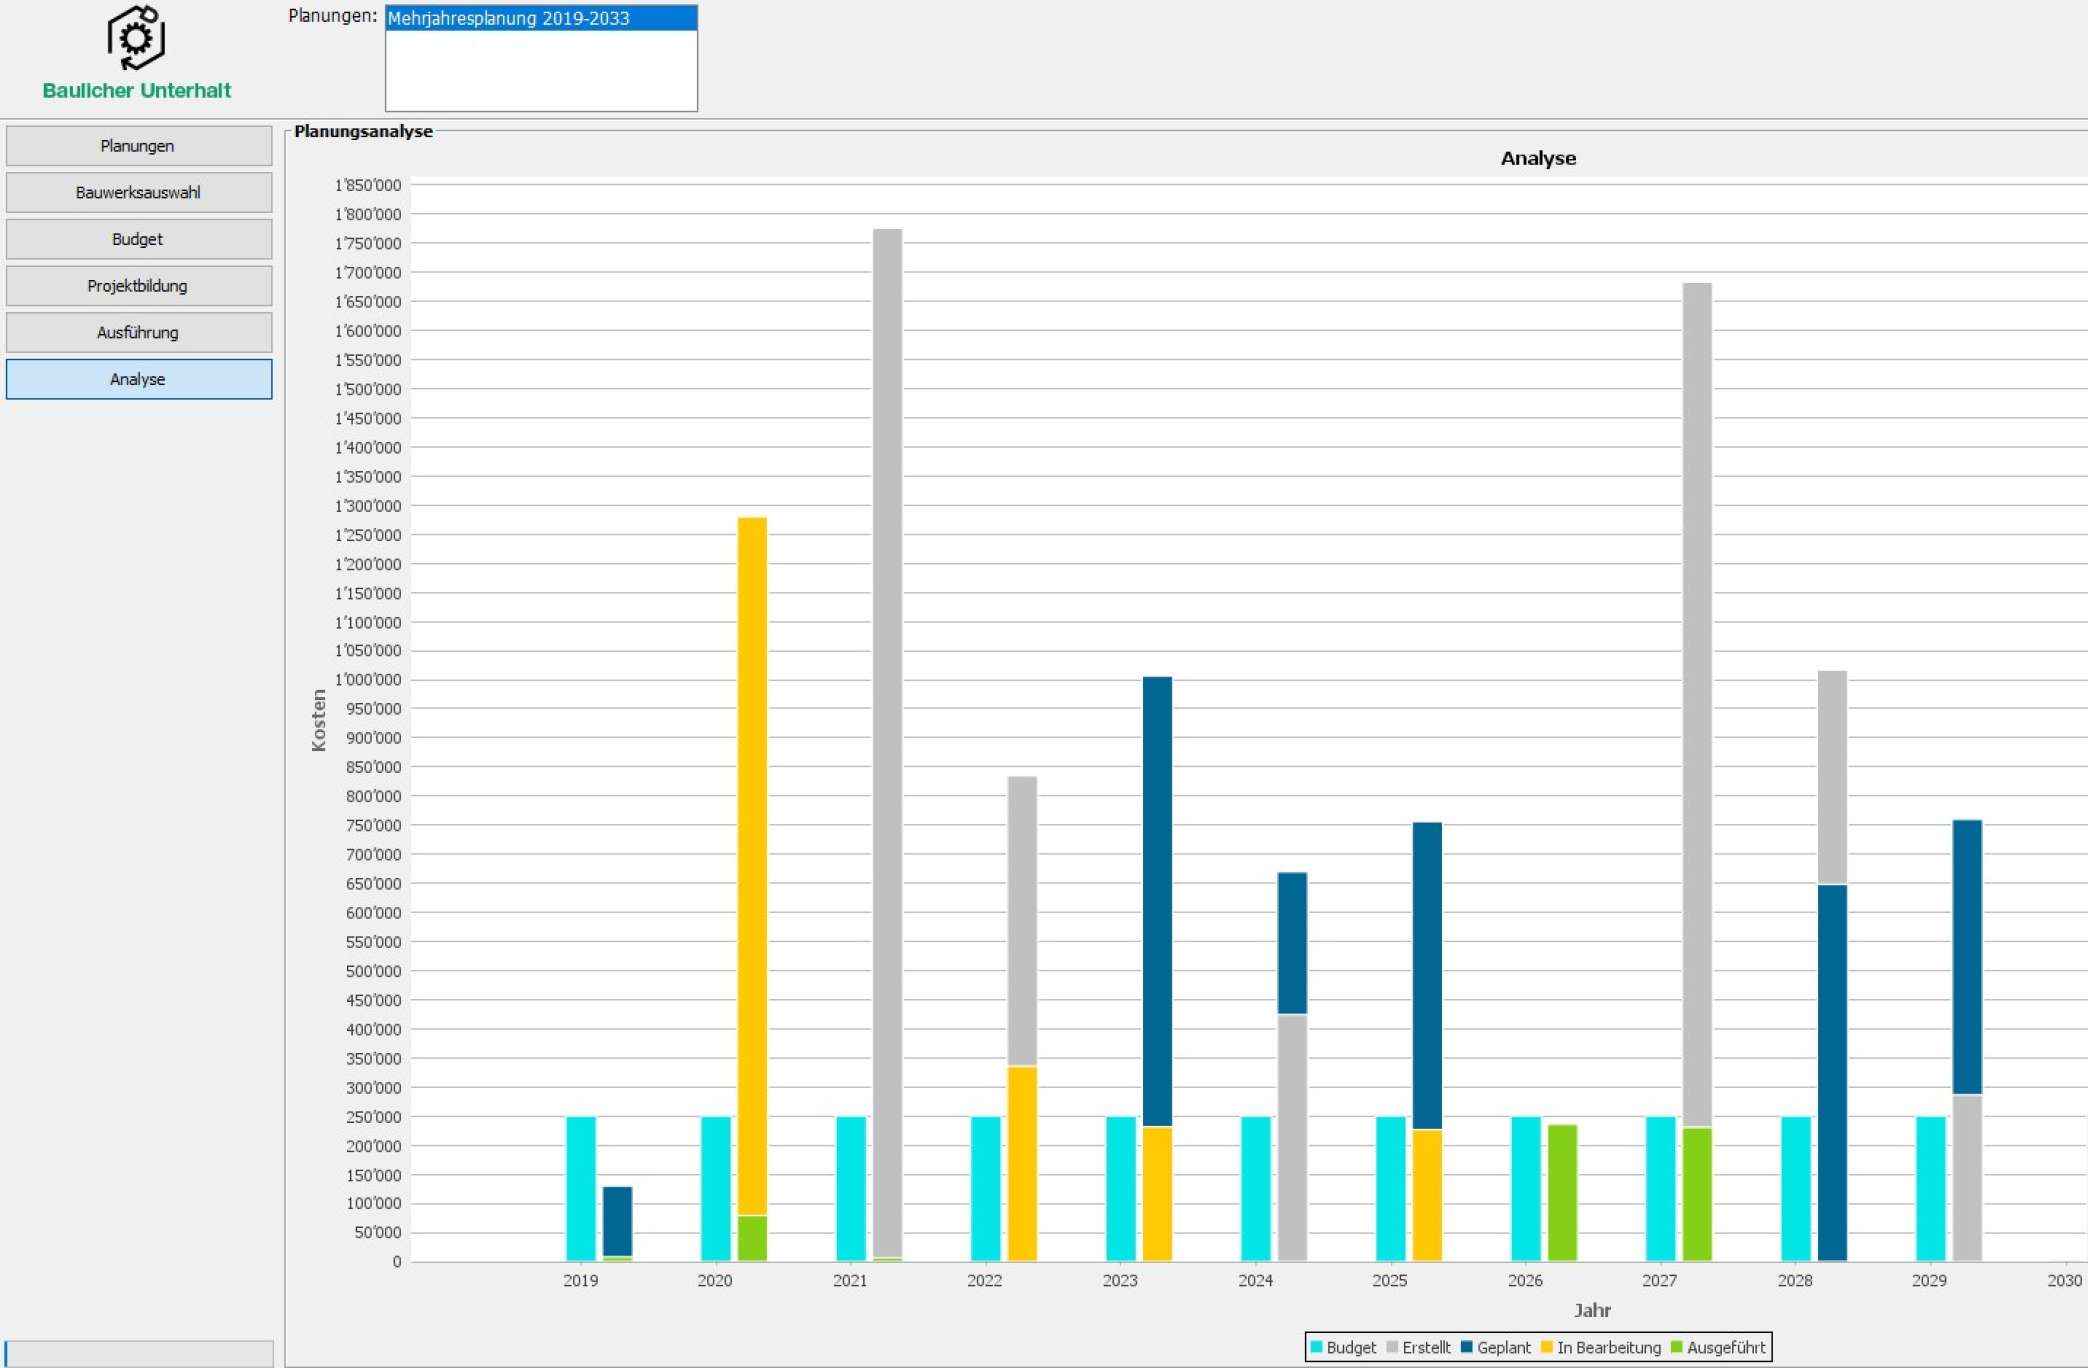Screen dimensions: 2088x1368
Task: Click the grey Erstellt segment for 2022
Action: (x=1022, y=921)
